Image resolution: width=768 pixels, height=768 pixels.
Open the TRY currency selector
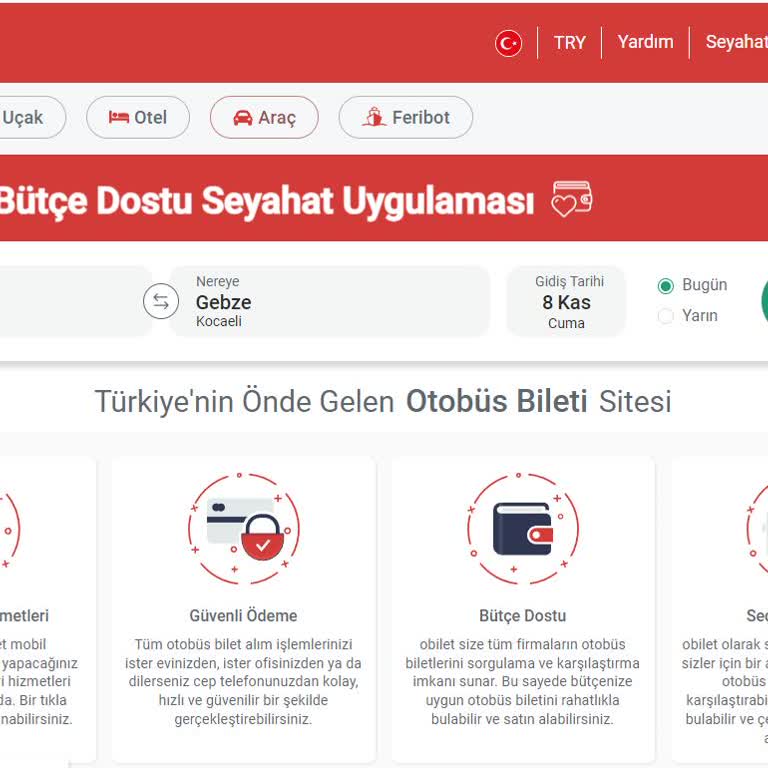point(569,43)
